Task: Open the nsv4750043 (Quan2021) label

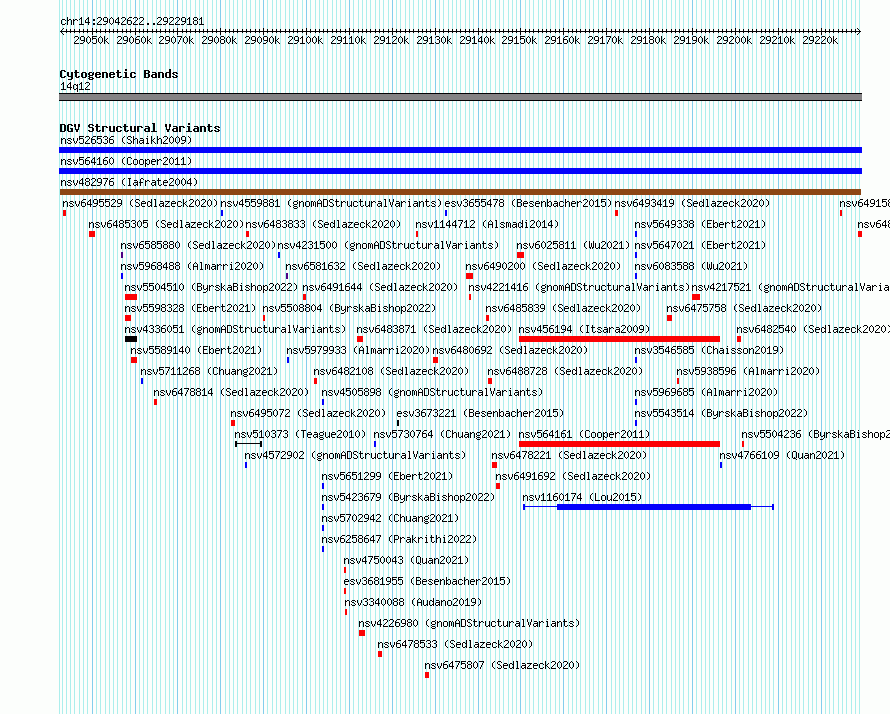Action: click(x=406, y=560)
